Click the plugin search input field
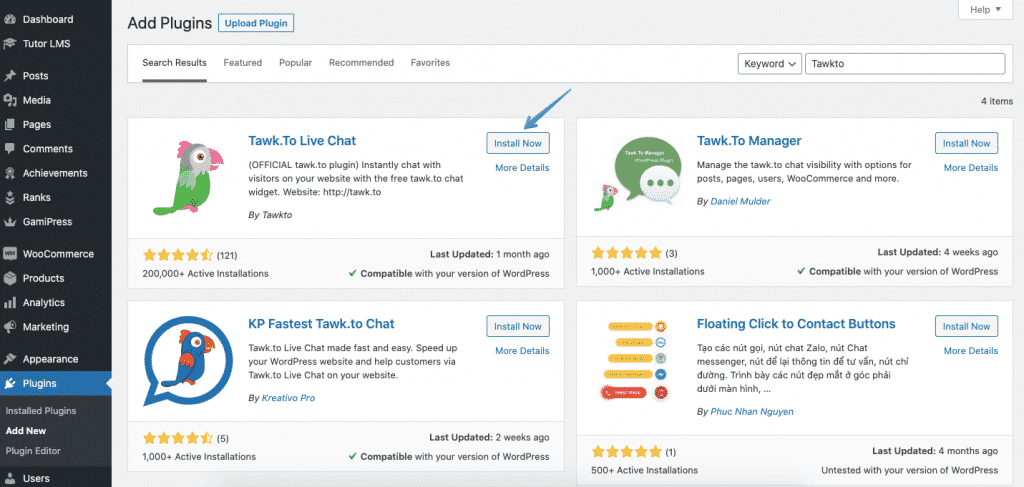This screenshot has height=487, width=1024. click(904, 63)
